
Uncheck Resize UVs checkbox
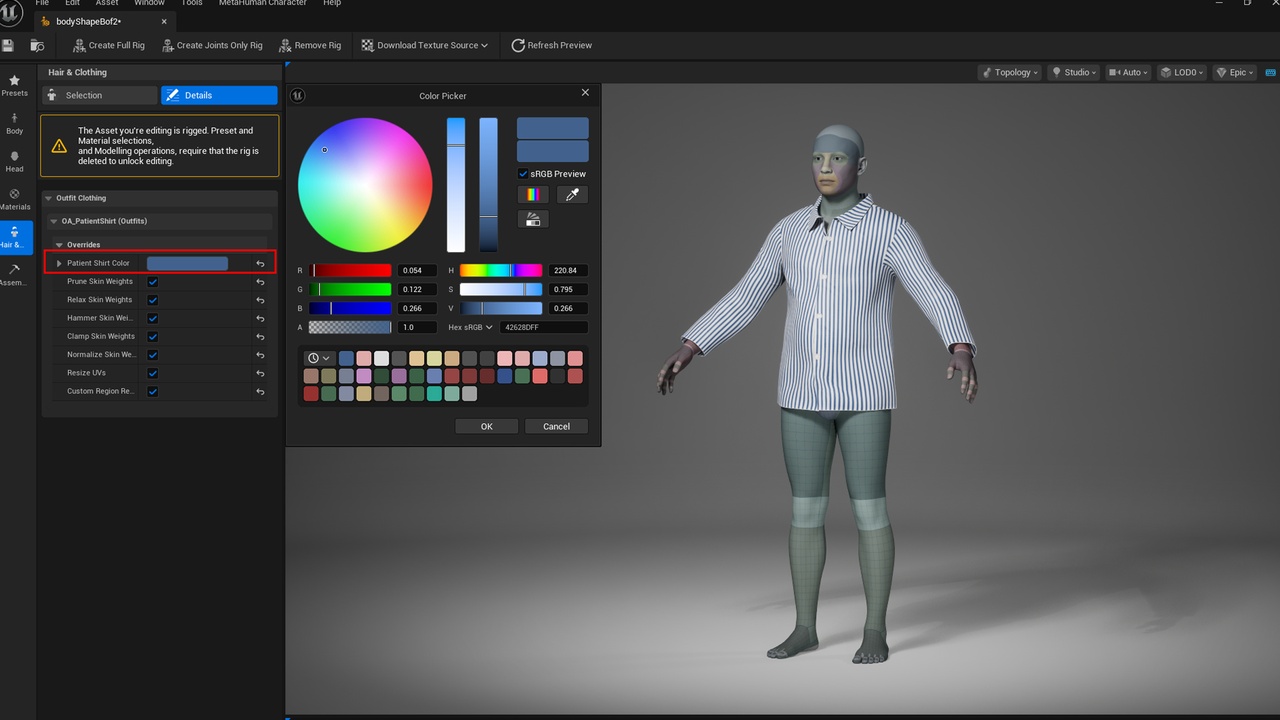153,373
